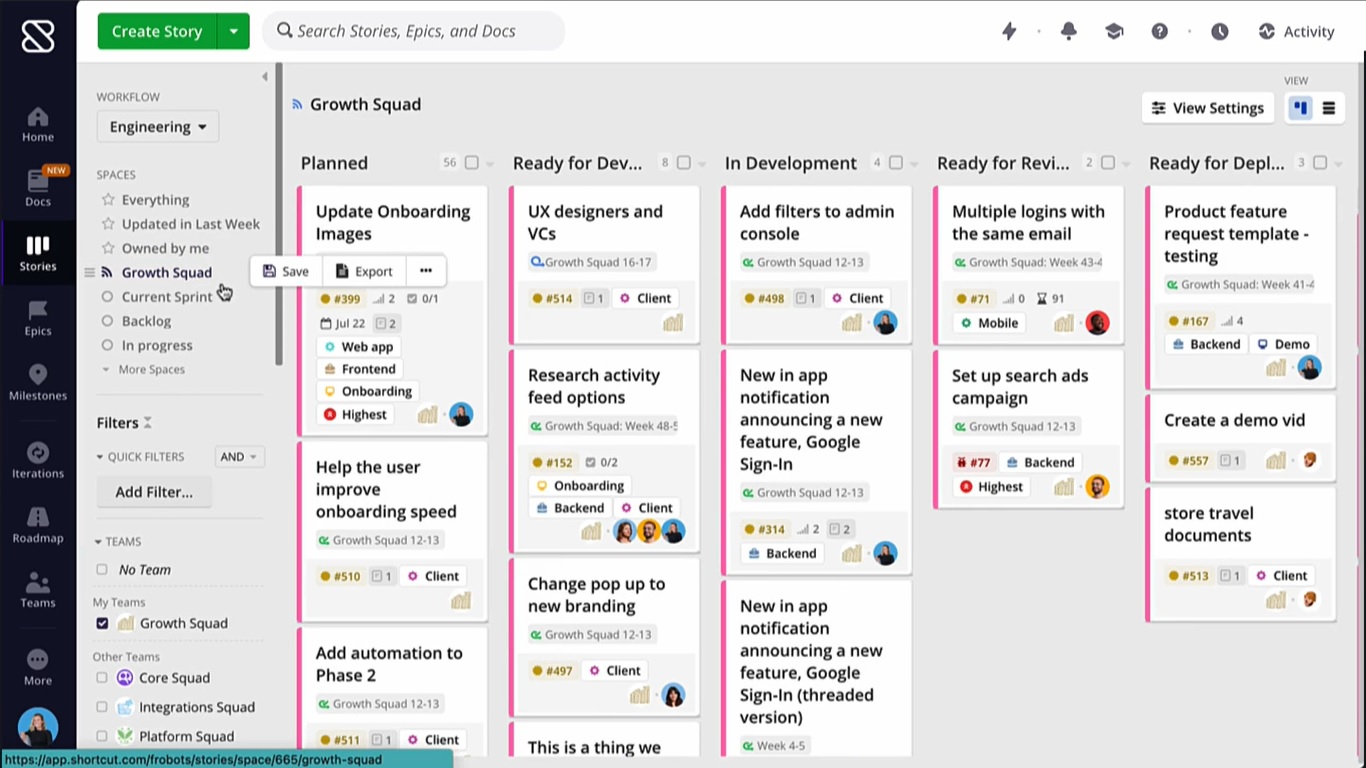The image size is (1366, 768).
Task: Choose Save from the context menu
Action: [x=285, y=270]
